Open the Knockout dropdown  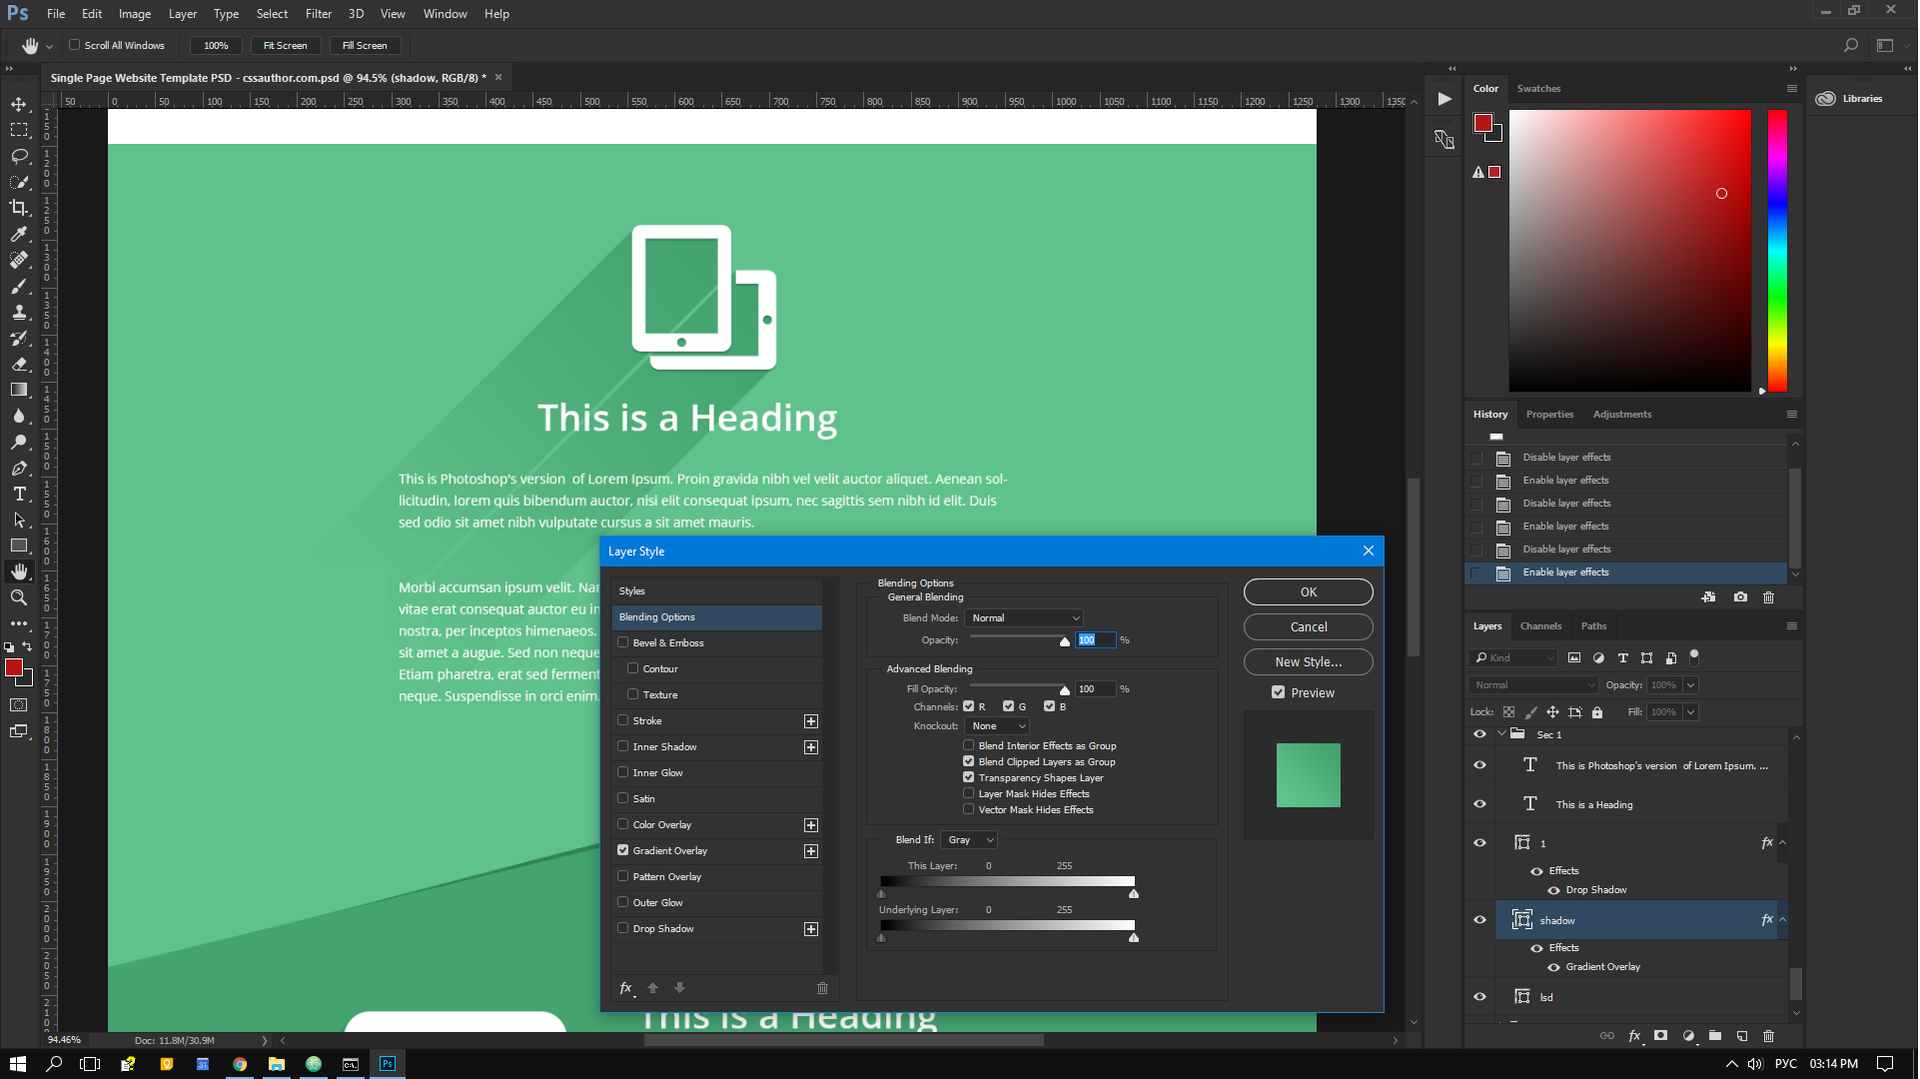(x=997, y=726)
